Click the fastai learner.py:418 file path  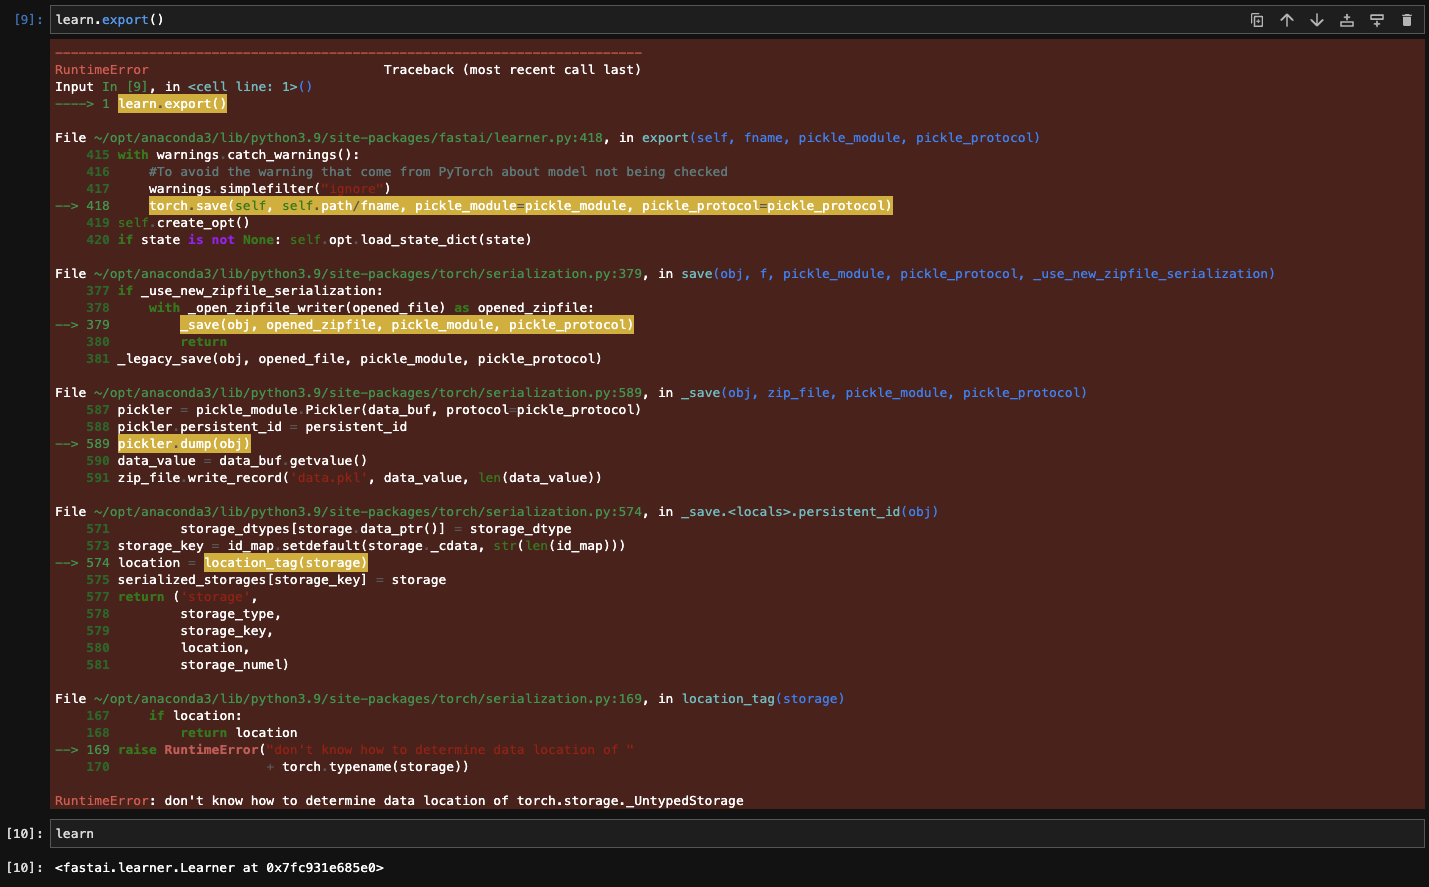(348, 138)
